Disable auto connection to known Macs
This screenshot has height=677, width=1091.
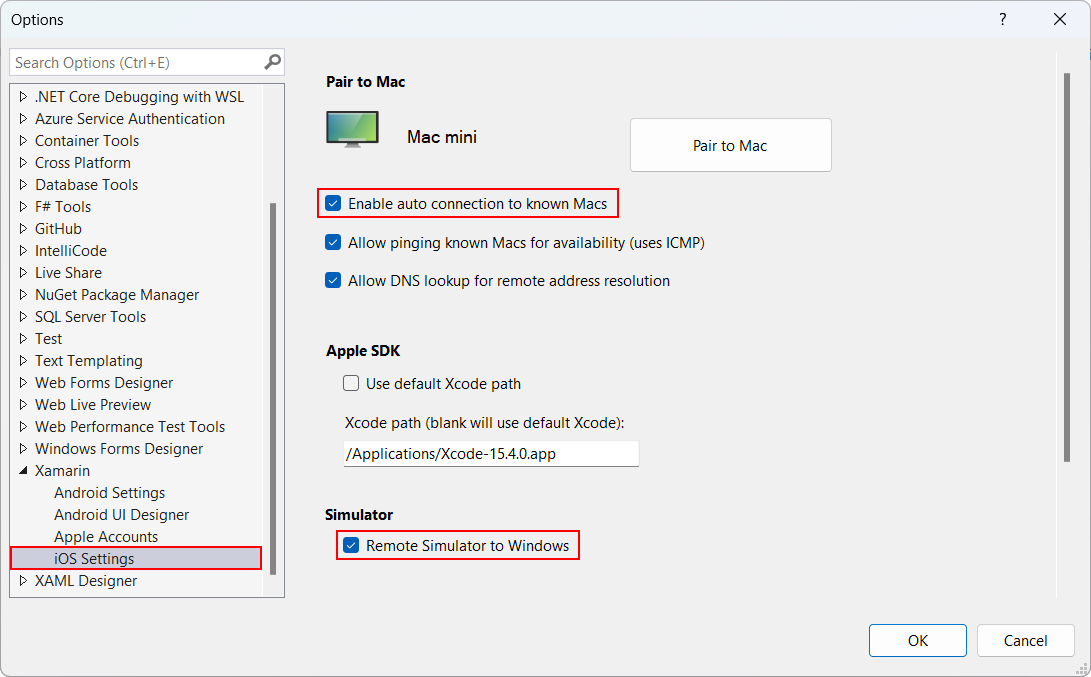[332, 203]
